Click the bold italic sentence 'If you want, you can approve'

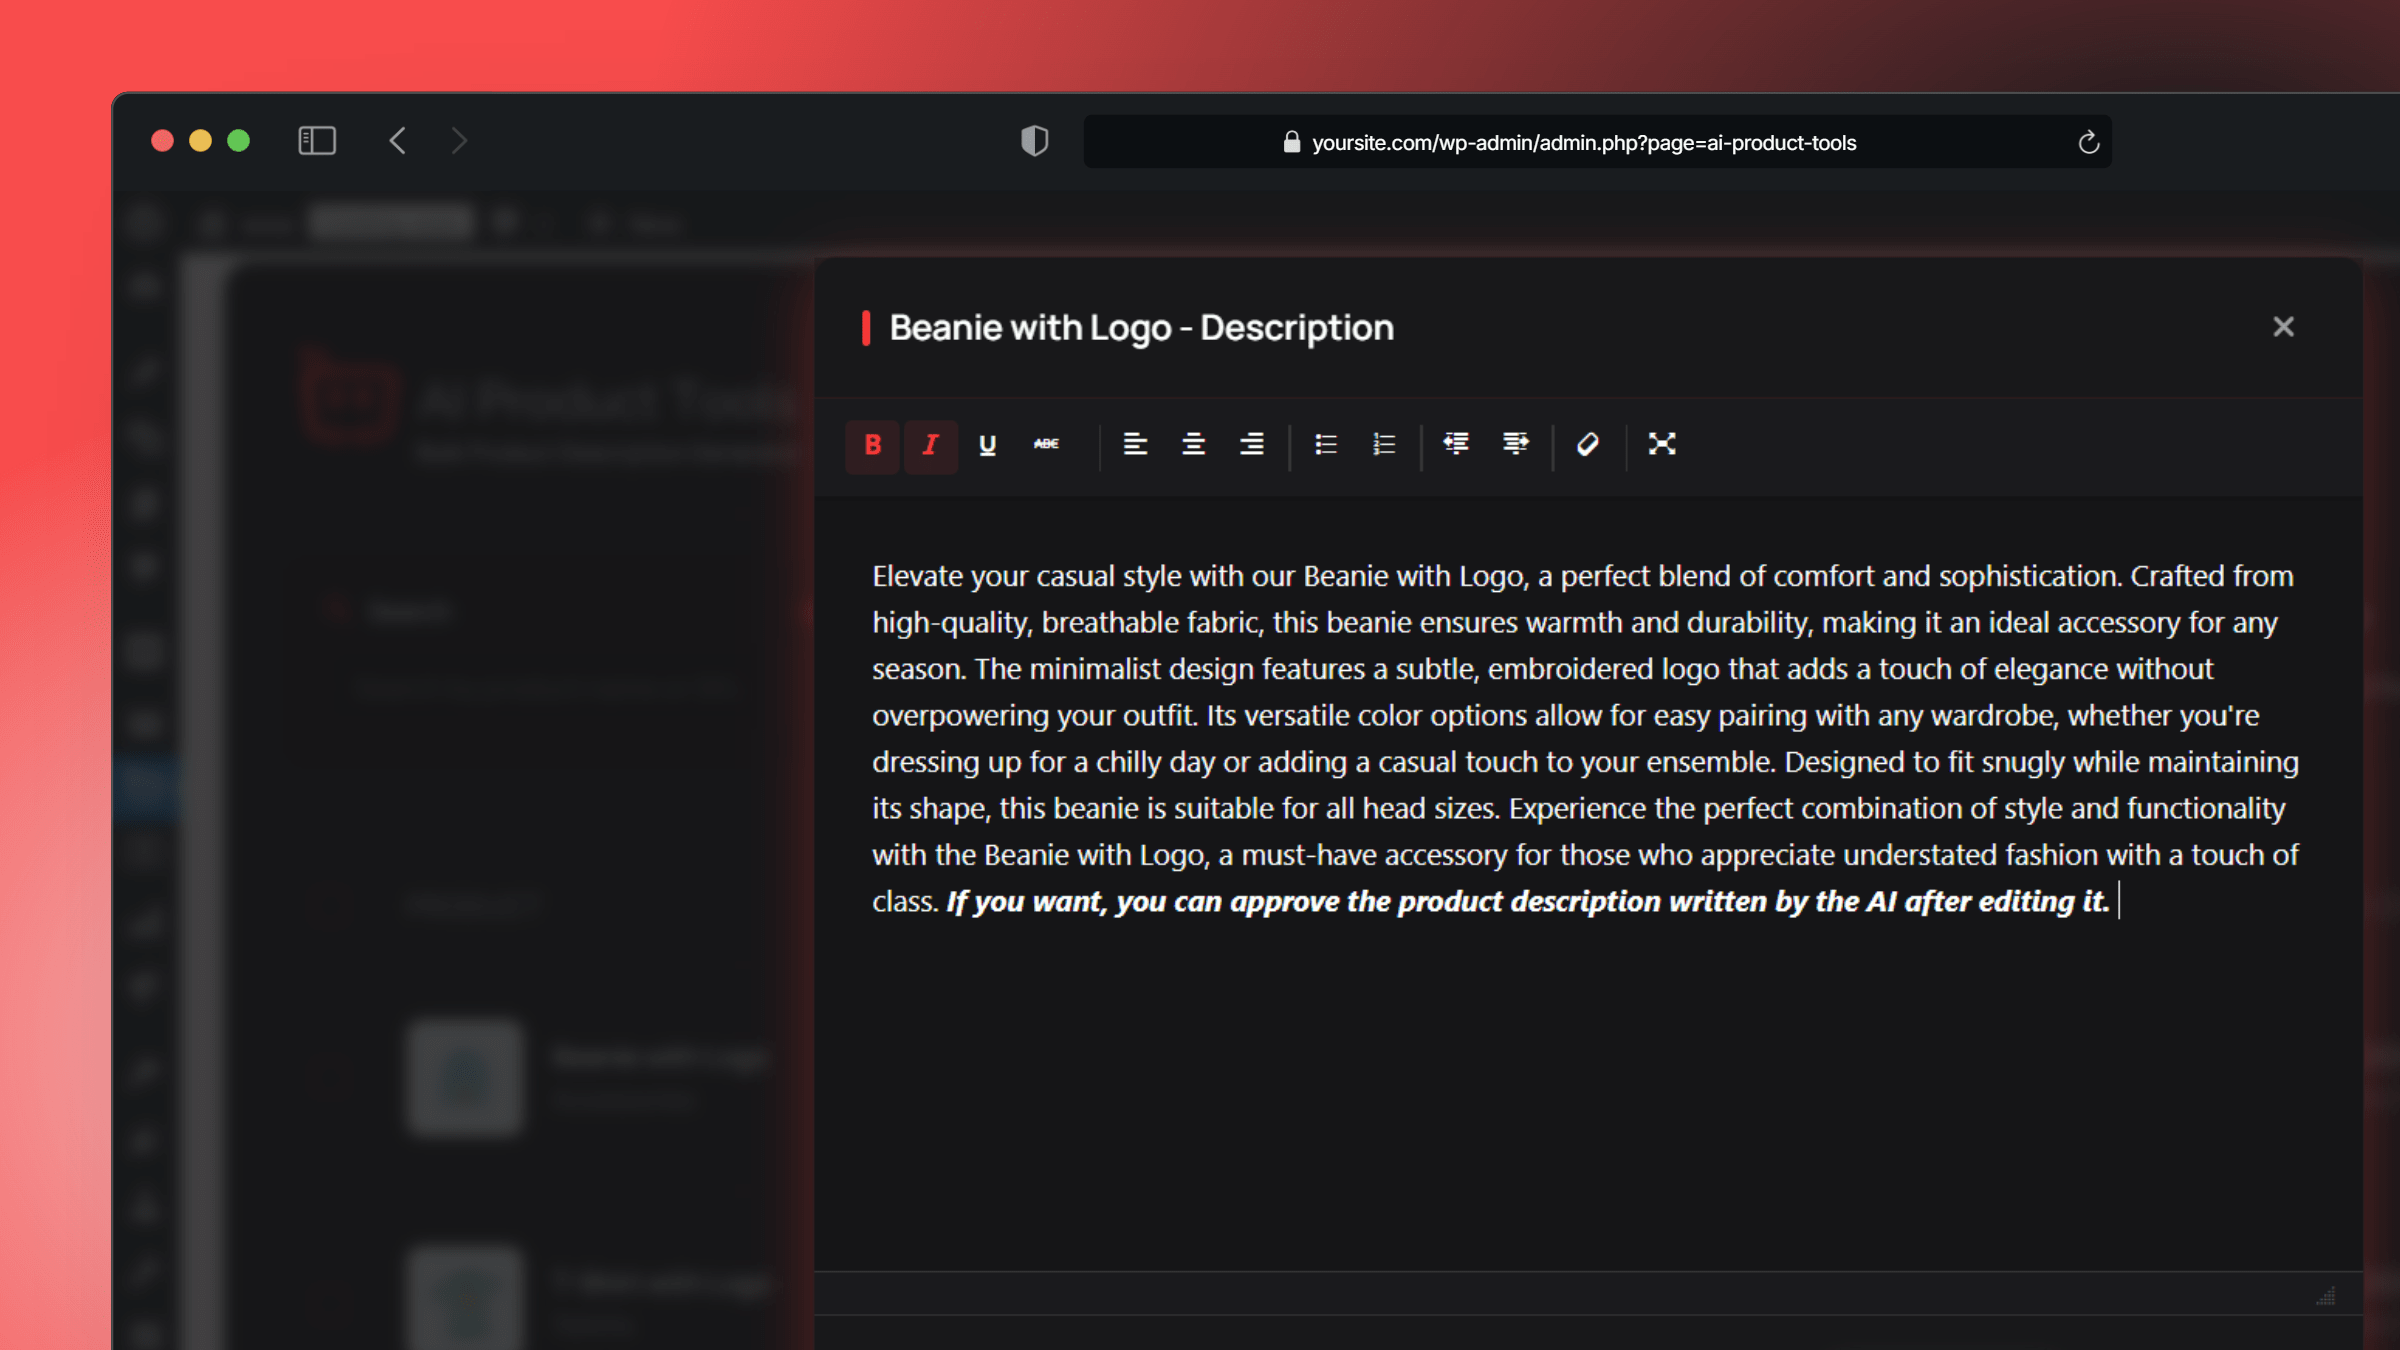point(1527,902)
